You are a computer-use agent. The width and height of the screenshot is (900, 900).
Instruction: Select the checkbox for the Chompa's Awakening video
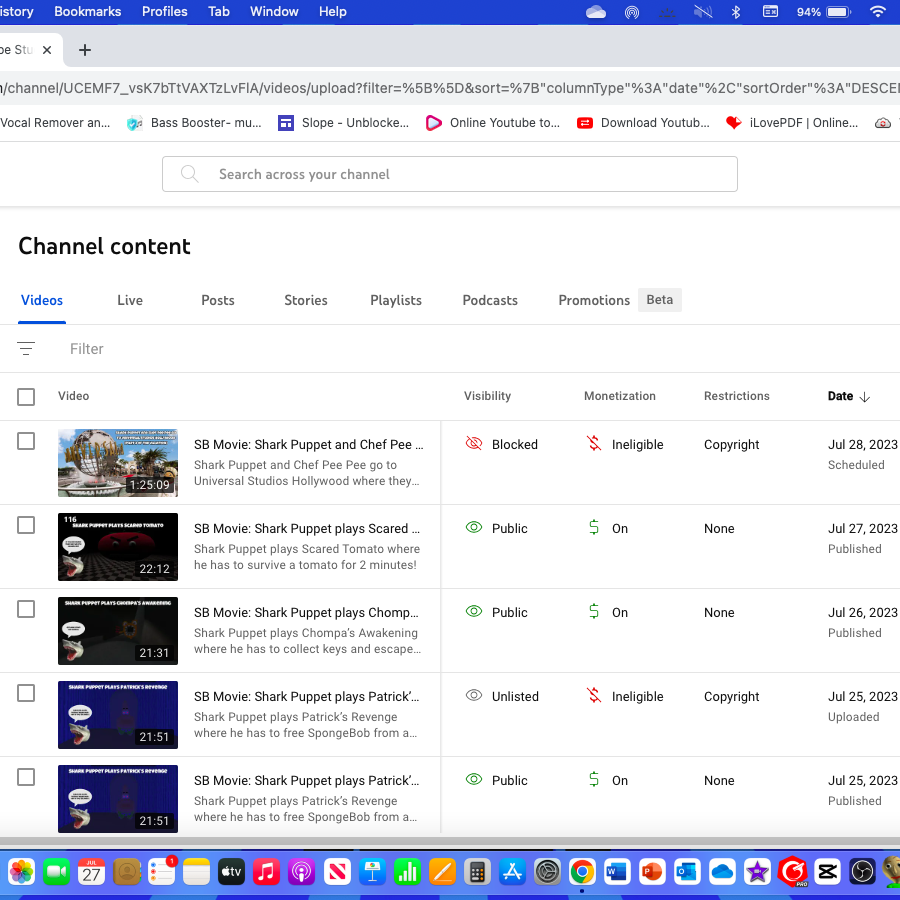point(26,609)
